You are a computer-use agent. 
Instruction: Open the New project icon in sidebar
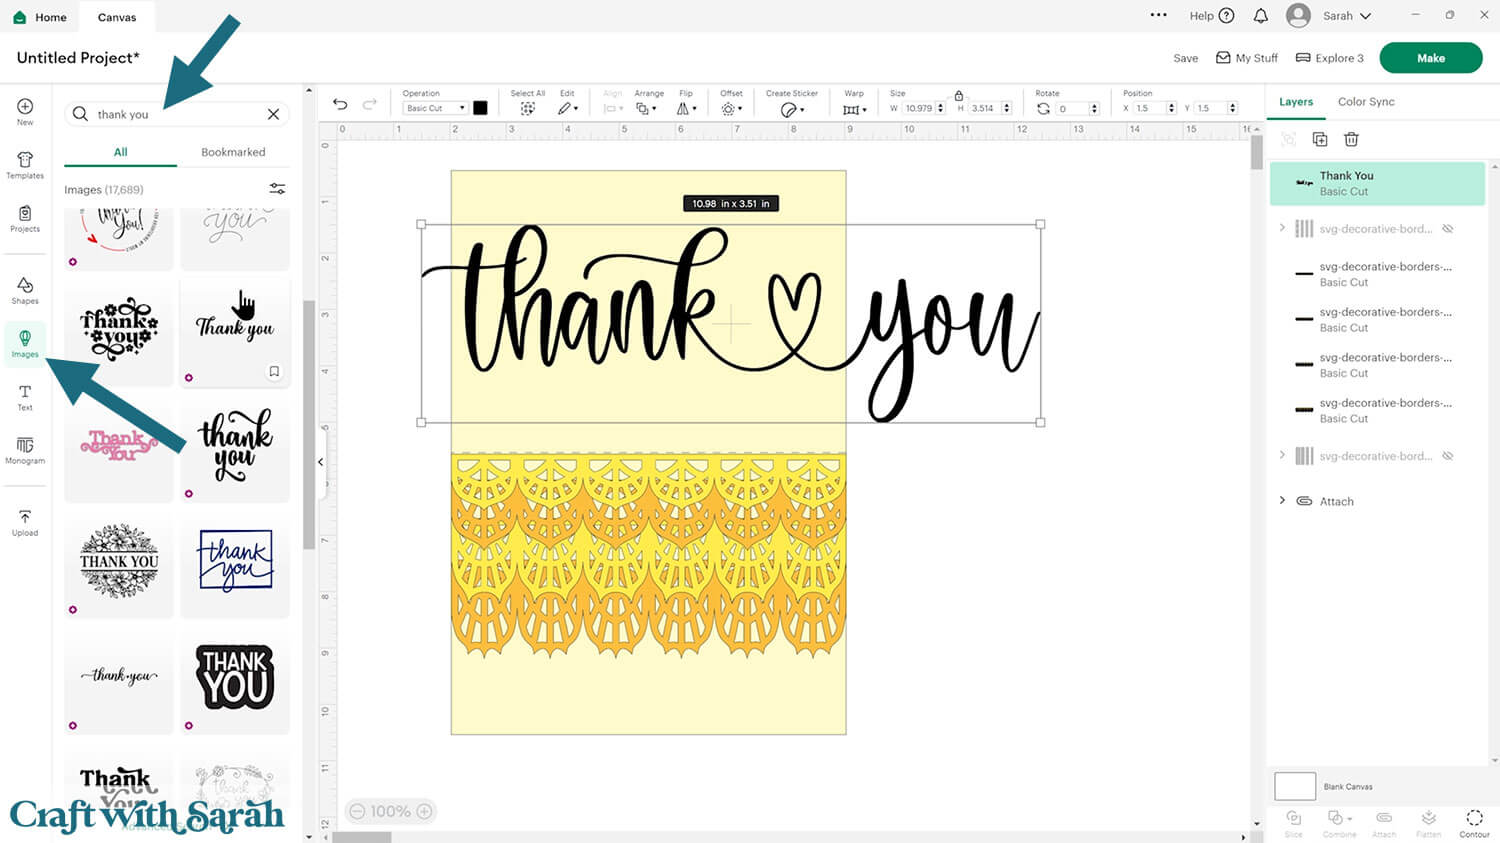click(25, 111)
